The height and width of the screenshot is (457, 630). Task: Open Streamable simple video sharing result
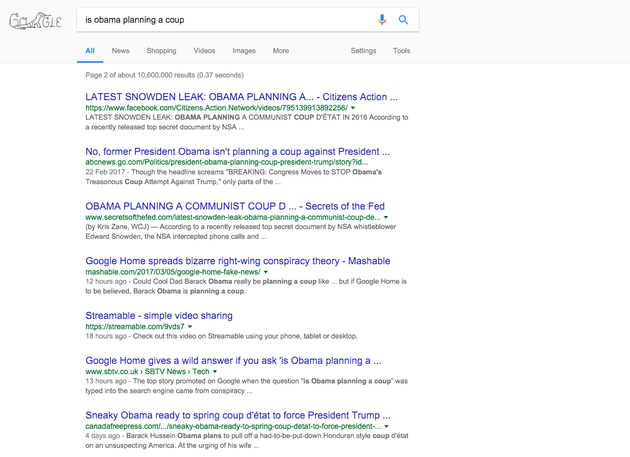click(159, 316)
